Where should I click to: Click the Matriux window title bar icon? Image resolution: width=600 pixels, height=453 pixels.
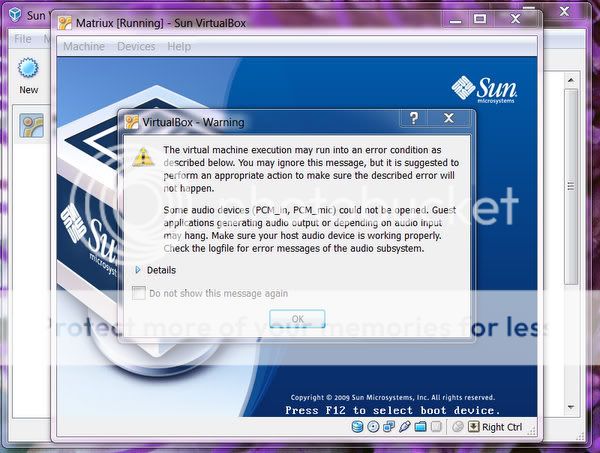[x=65, y=23]
